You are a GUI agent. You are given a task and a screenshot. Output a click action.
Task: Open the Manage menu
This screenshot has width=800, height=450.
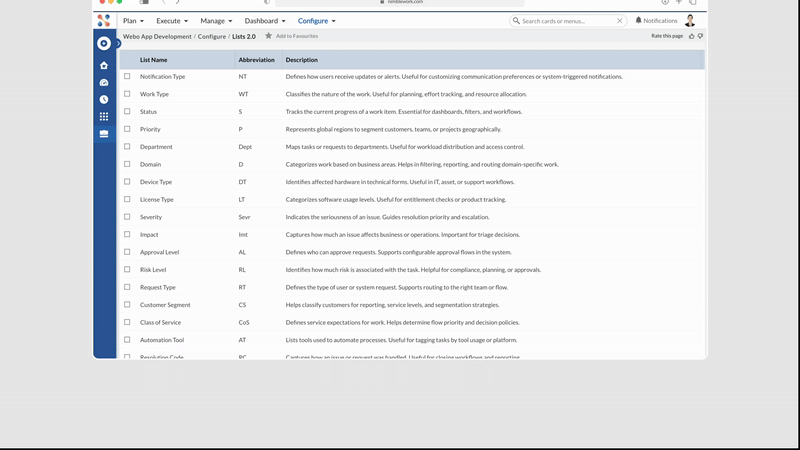pos(216,21)
